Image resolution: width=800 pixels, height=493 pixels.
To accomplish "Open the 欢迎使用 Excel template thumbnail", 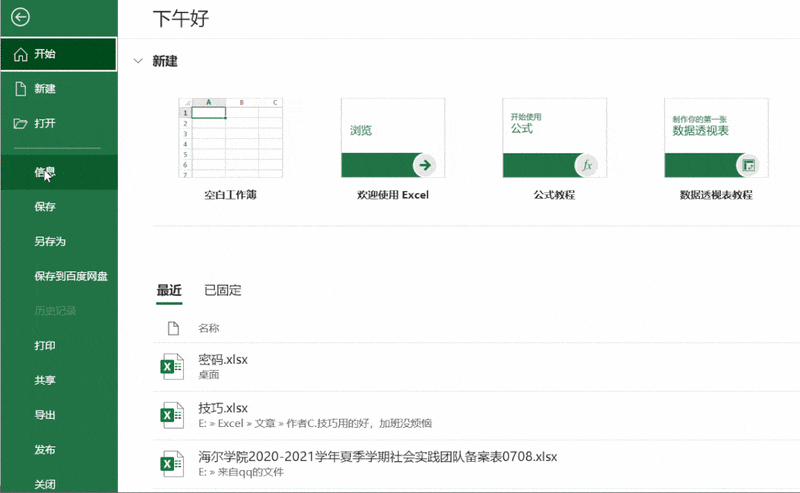I will tap(393, 138).
